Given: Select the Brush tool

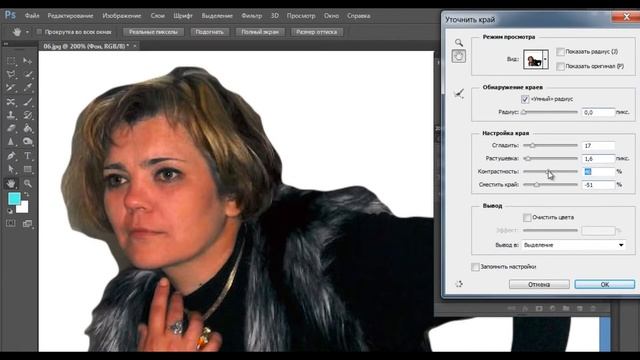Looking at the screenshot, I should click(27, 102).
